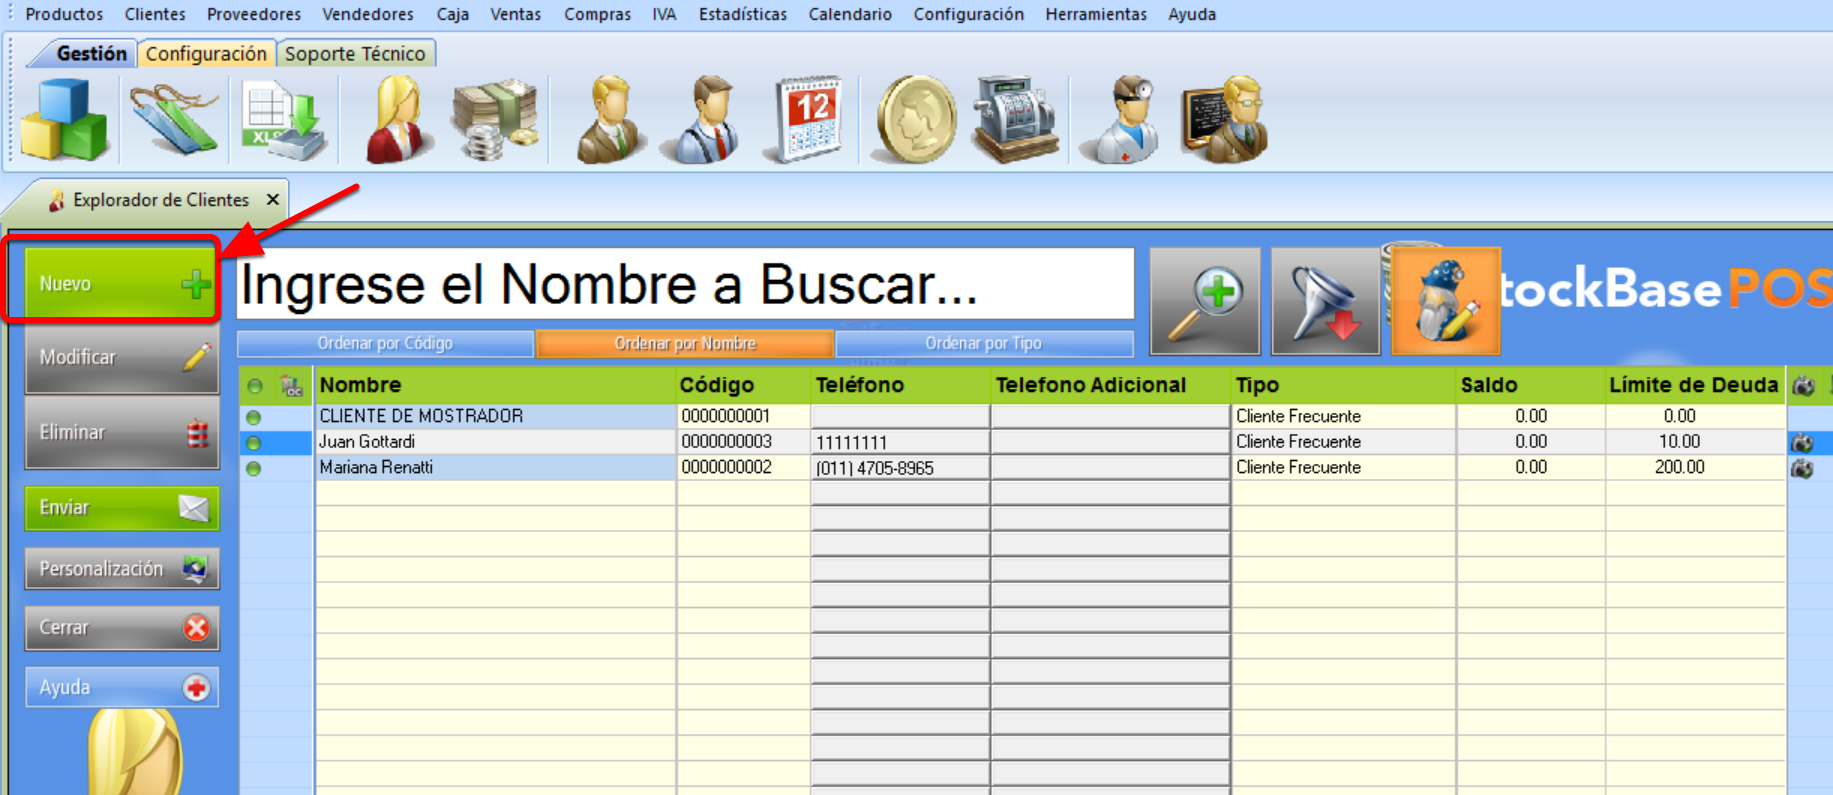Screen dimensions: 1833x795
Task: Click the magnifier with green plus icon
Action: pyautogui.click(x=1205, y=301)
